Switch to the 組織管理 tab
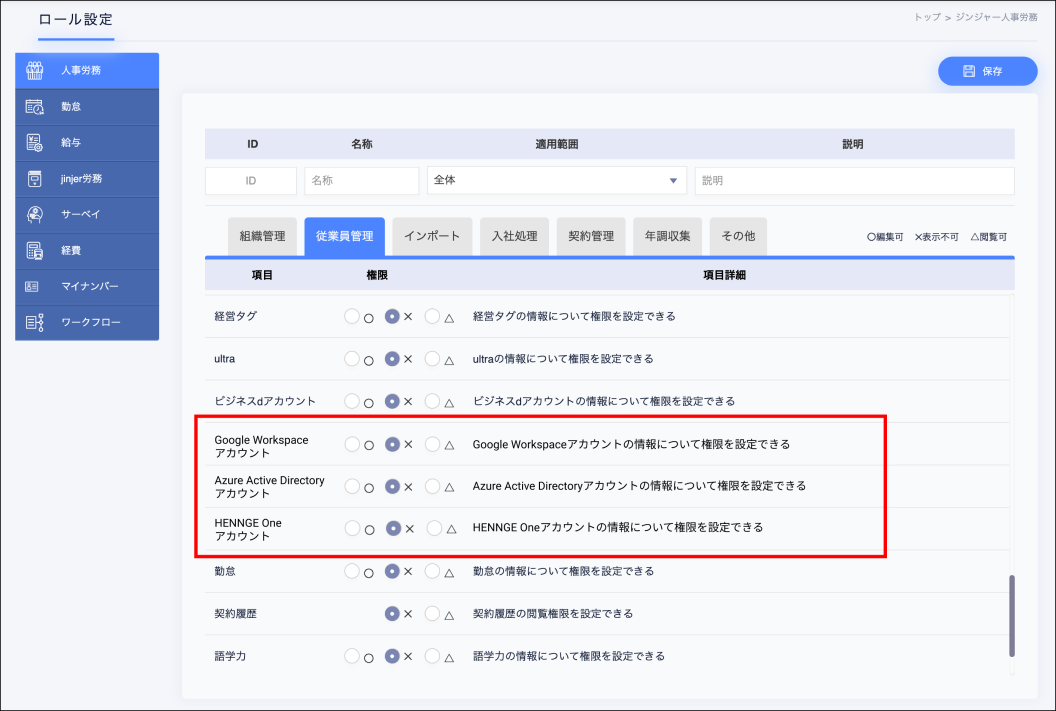Screen dimensions: 1056x711 point(262,236)
